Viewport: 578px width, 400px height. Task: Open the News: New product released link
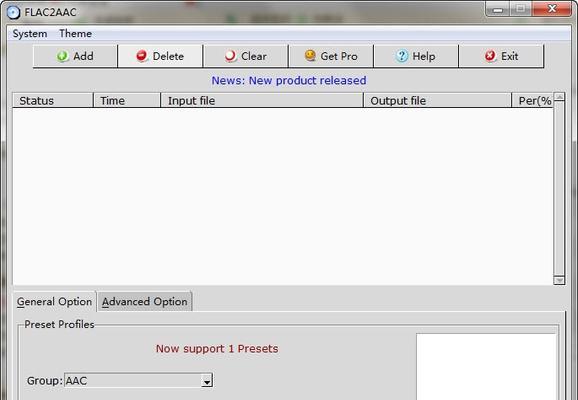[x=289, y=80]
